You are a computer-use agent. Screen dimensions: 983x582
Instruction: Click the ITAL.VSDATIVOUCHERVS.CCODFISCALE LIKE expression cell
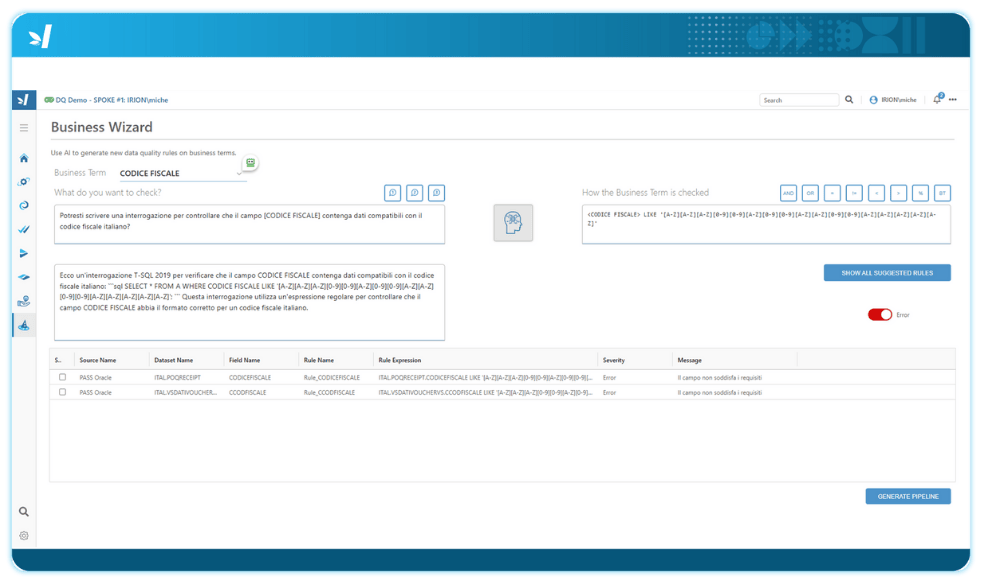tap(485, 393)
